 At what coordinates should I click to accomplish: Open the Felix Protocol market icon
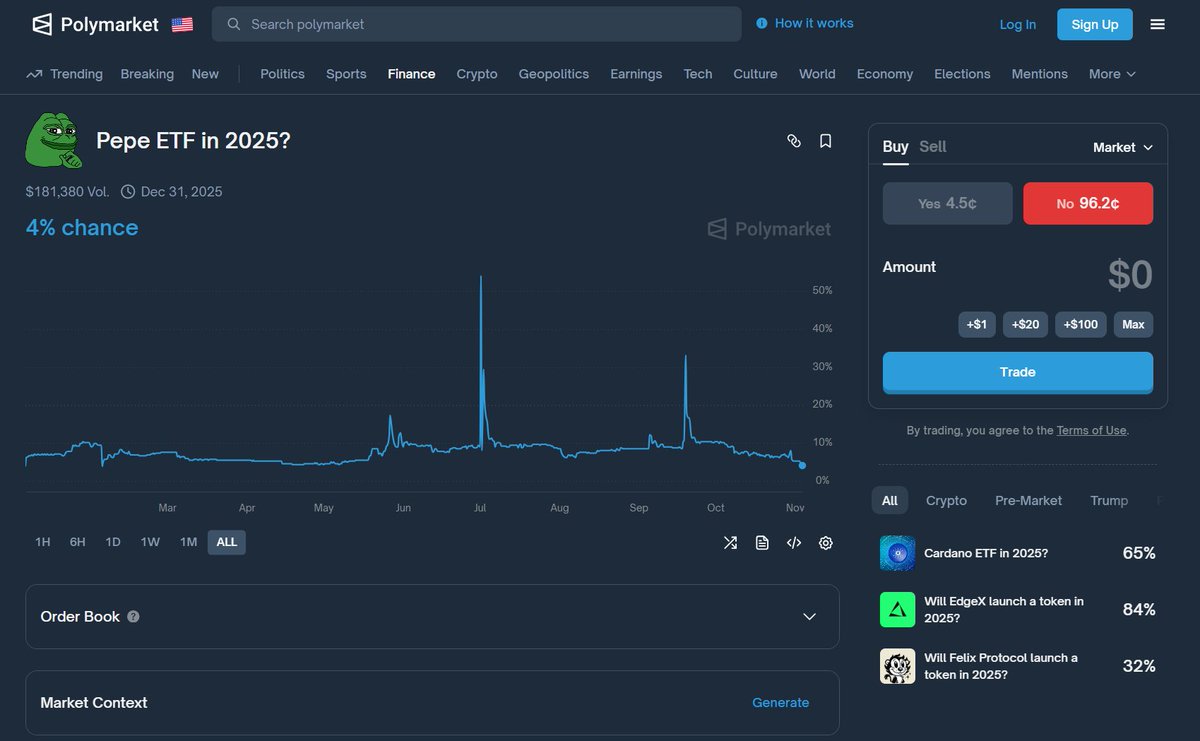(897, 666)
